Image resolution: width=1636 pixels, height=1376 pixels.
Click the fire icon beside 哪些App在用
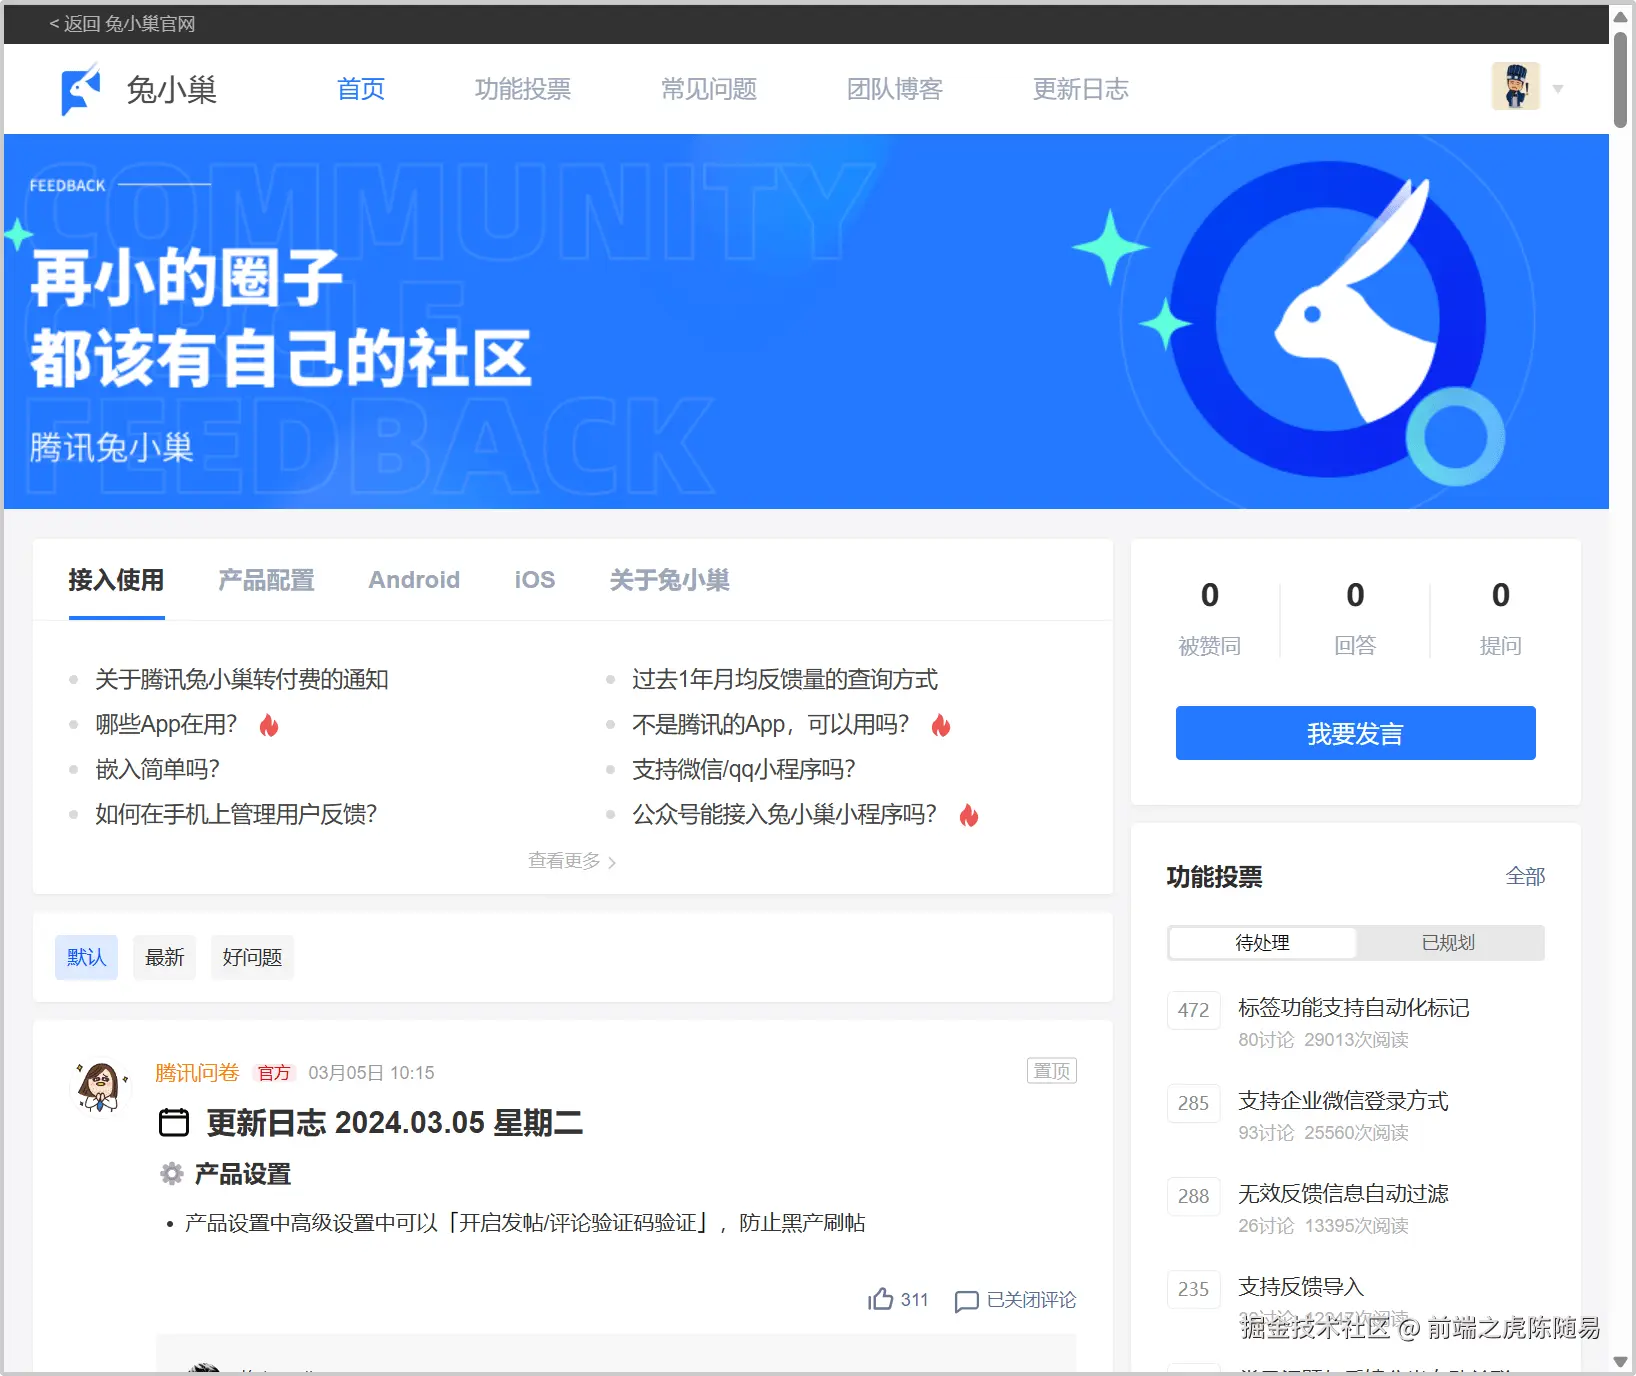pos(268,724)
